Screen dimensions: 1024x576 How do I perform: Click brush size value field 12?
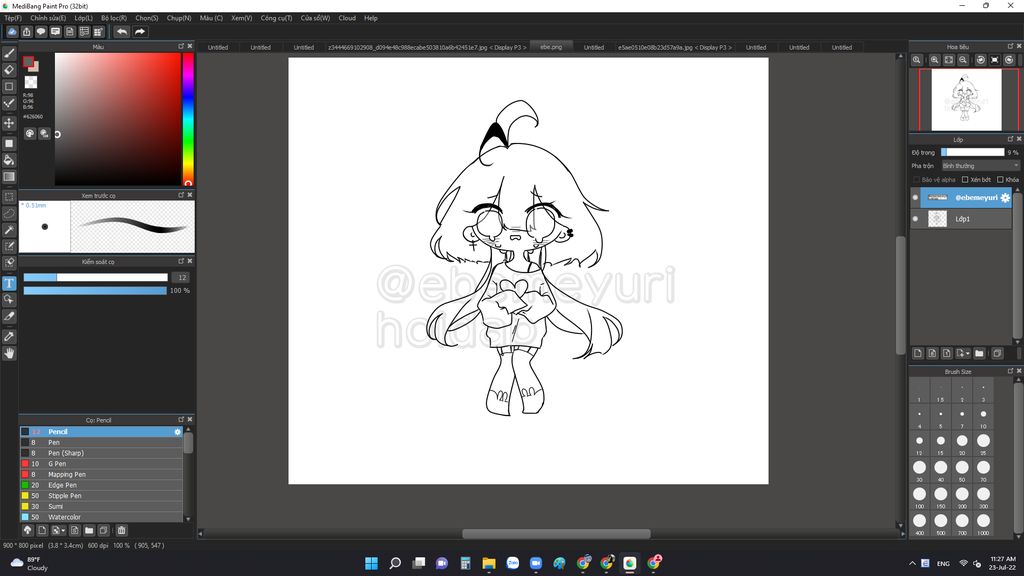pos(182,278)
